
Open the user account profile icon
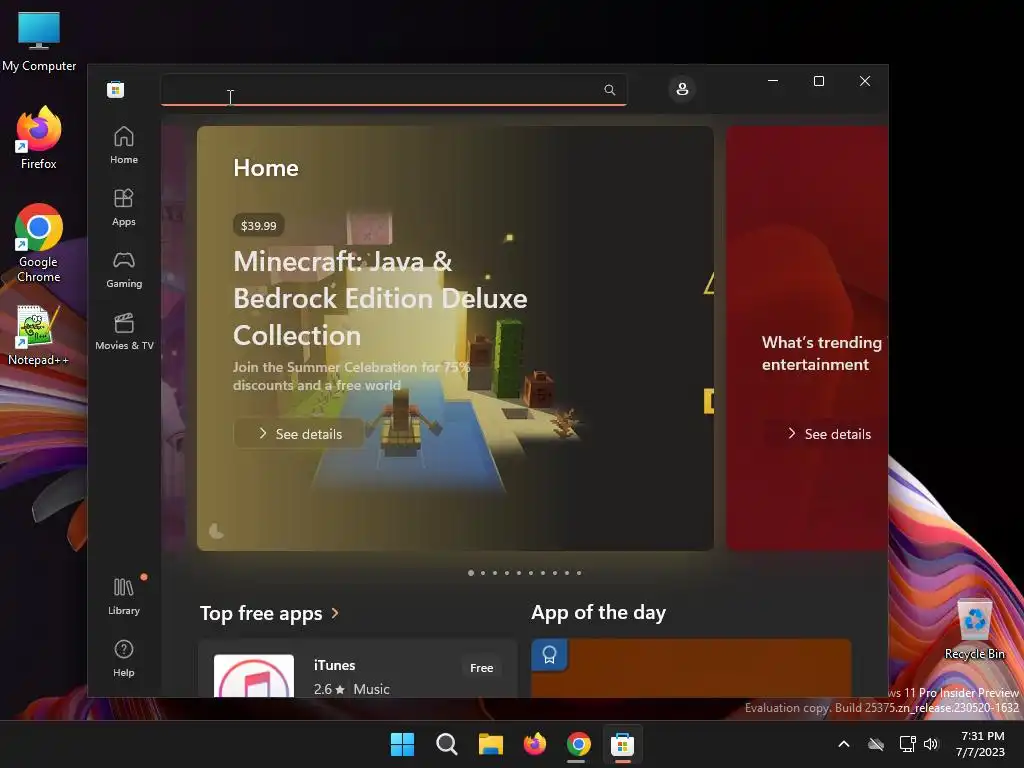682,89
